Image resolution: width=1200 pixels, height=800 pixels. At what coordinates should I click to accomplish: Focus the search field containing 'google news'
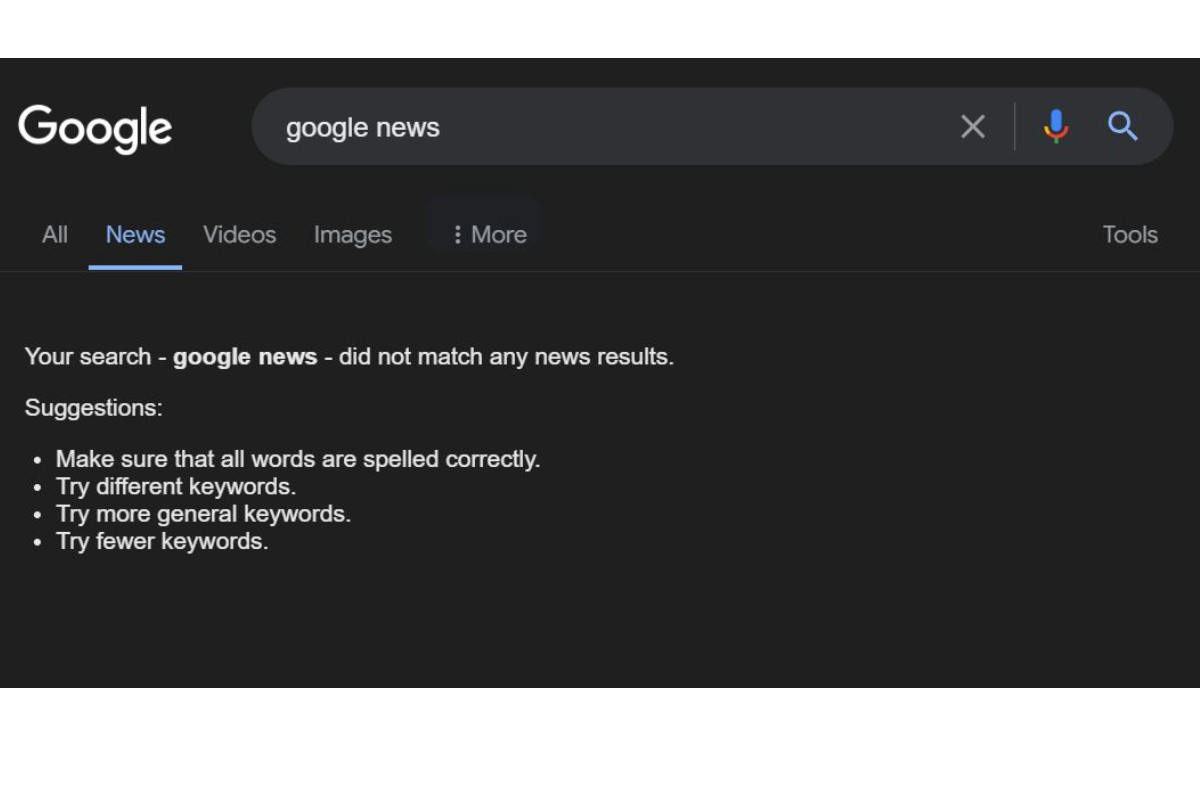click(600, 127)
